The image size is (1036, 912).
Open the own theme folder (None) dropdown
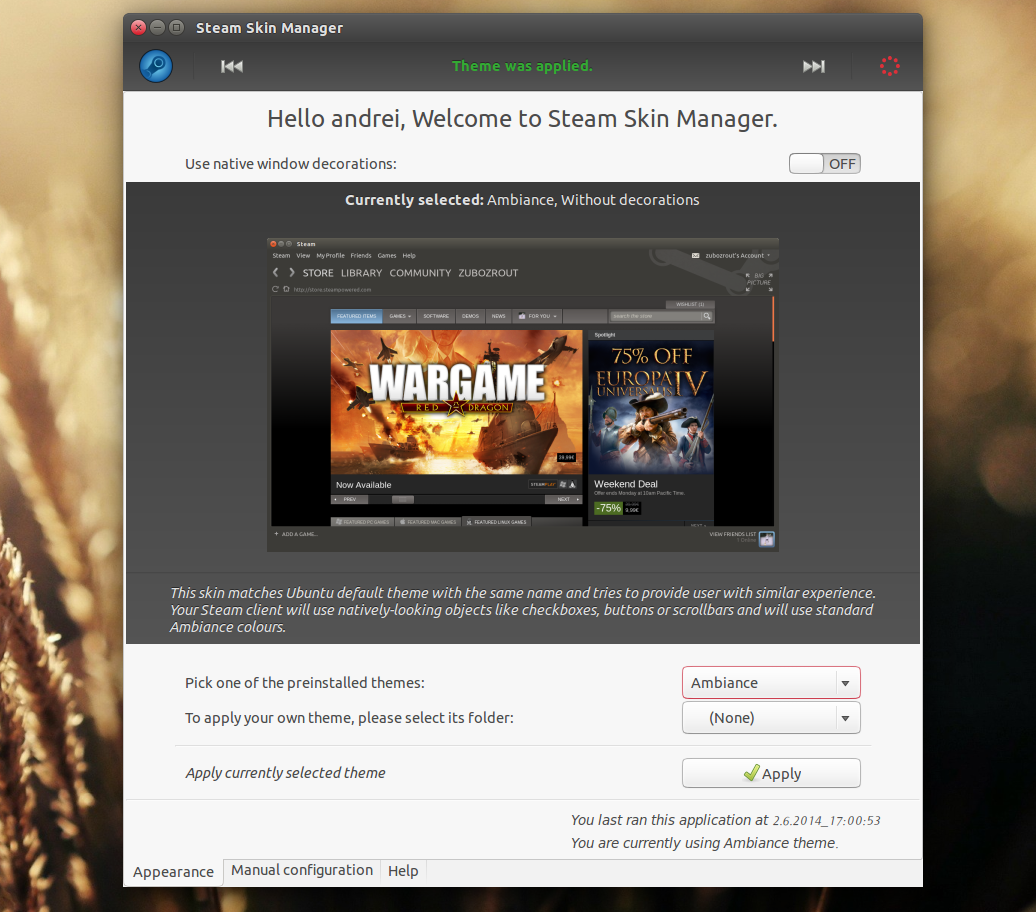pos(771,718)
